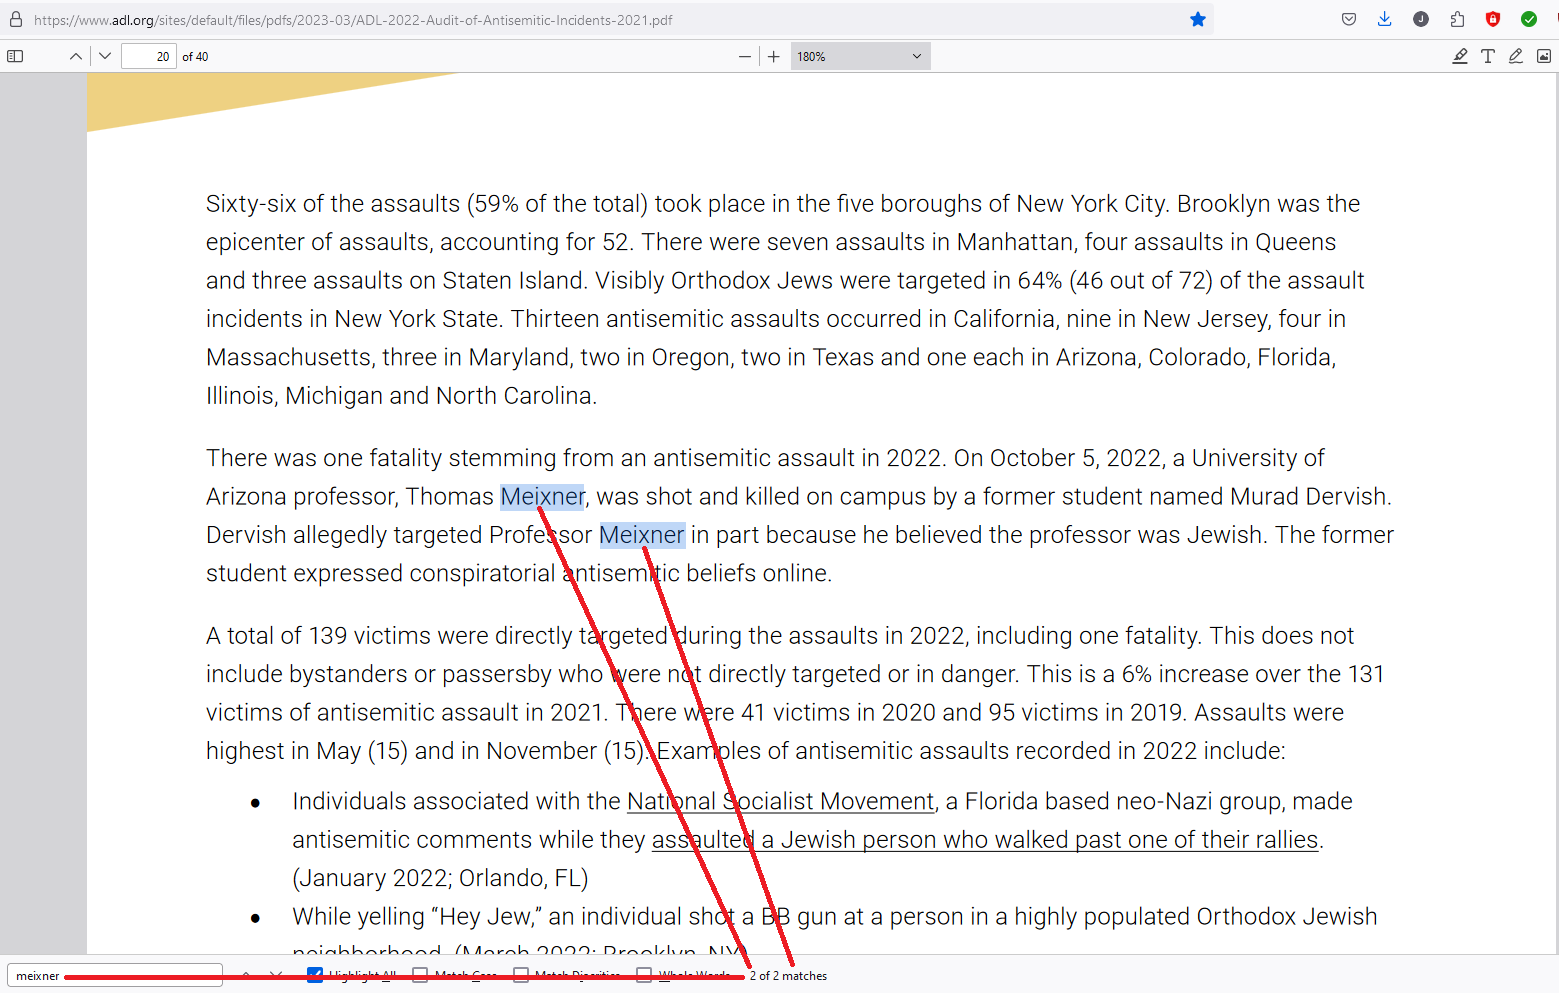1560x998 pixels.
Task: Go to next page in PDF
Action: click(x=105, y=57)
